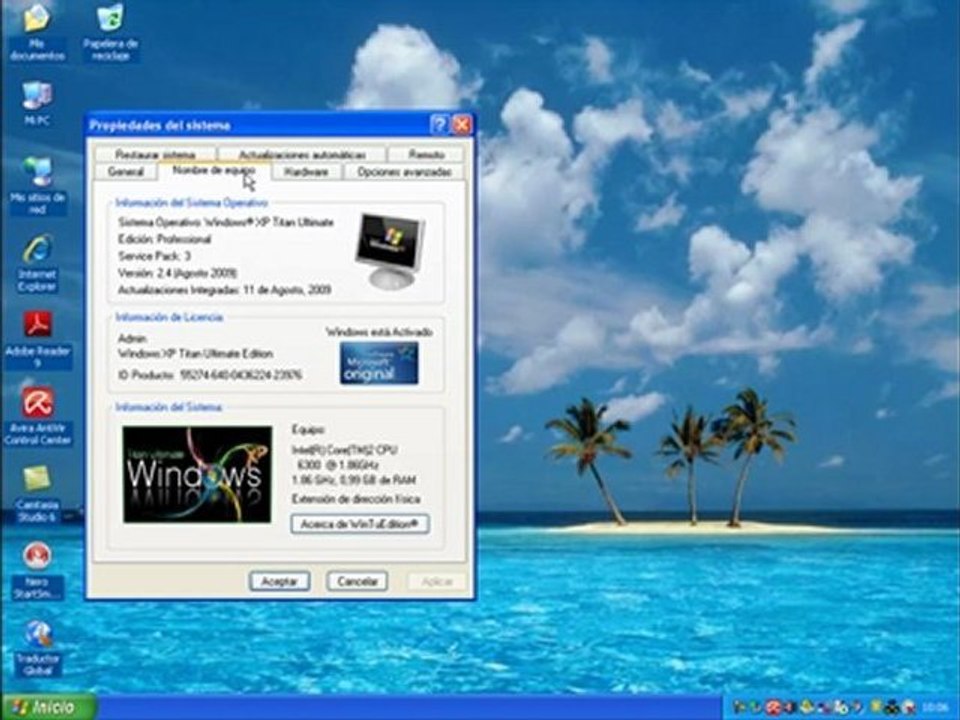Click the help question mark in title bar
960x720 pixels.
tap(439, 125)
